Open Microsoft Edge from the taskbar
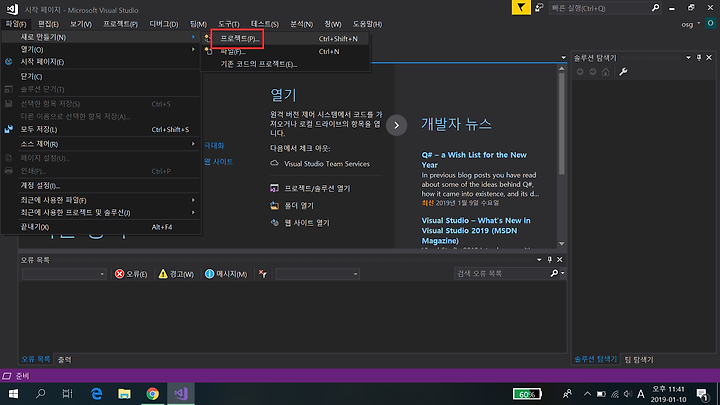720x405 pixels. 96,394
